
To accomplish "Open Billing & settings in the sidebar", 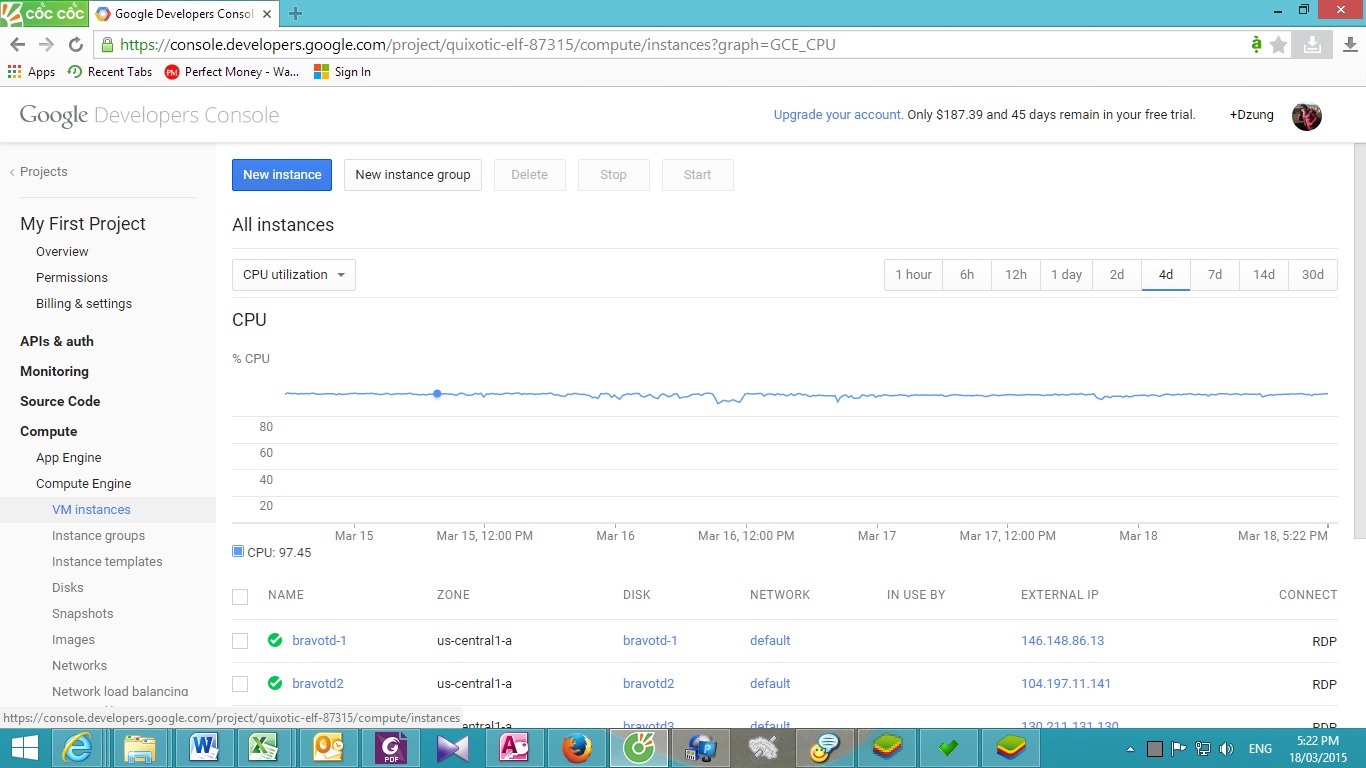I will (84, 304).
